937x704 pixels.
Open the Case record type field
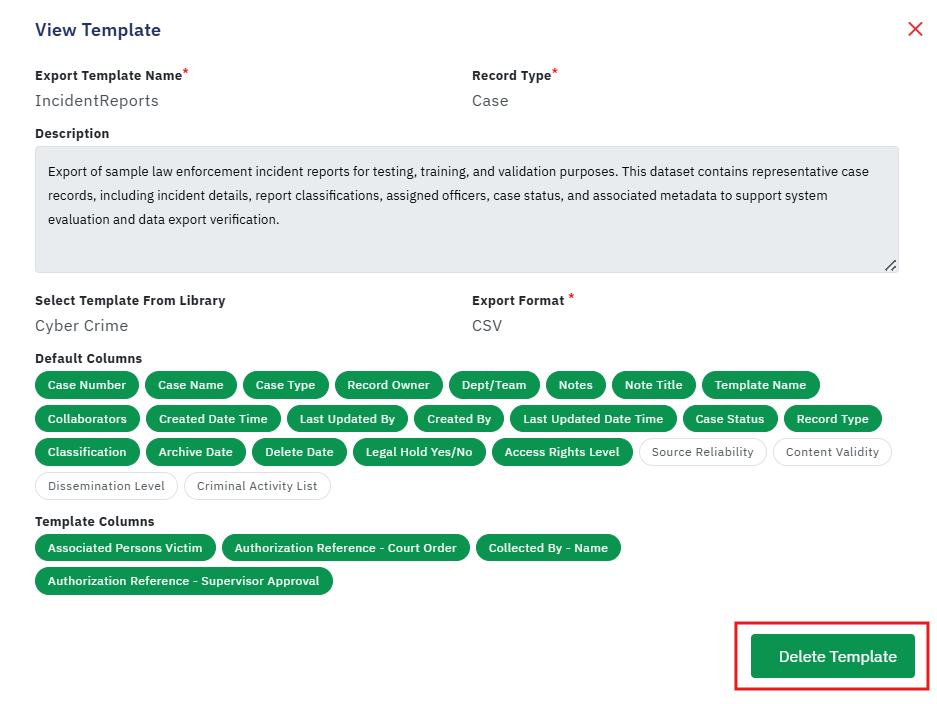(x=490, y=101)
